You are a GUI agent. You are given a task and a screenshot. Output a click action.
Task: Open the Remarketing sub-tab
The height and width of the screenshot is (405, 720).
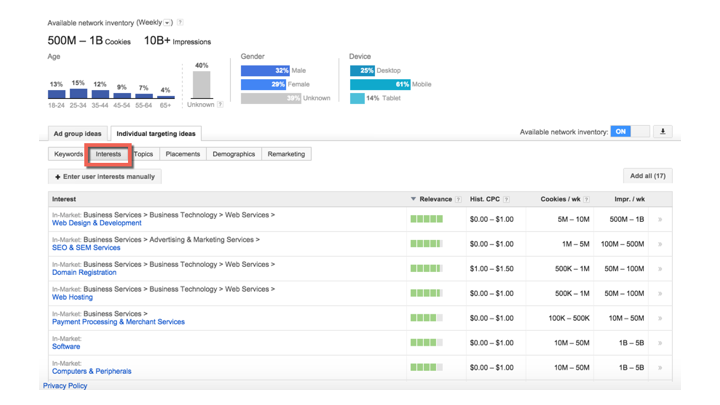tap(287, 154)
